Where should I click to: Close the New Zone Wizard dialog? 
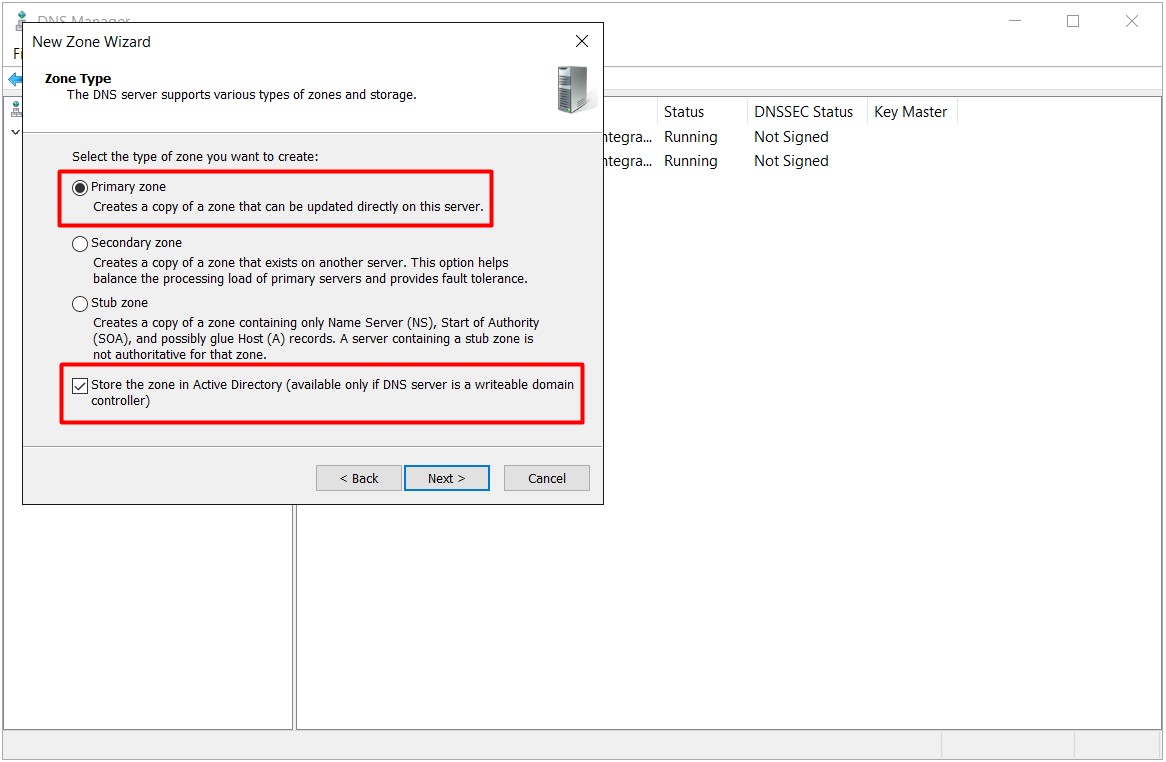click(x=582, y=41)
